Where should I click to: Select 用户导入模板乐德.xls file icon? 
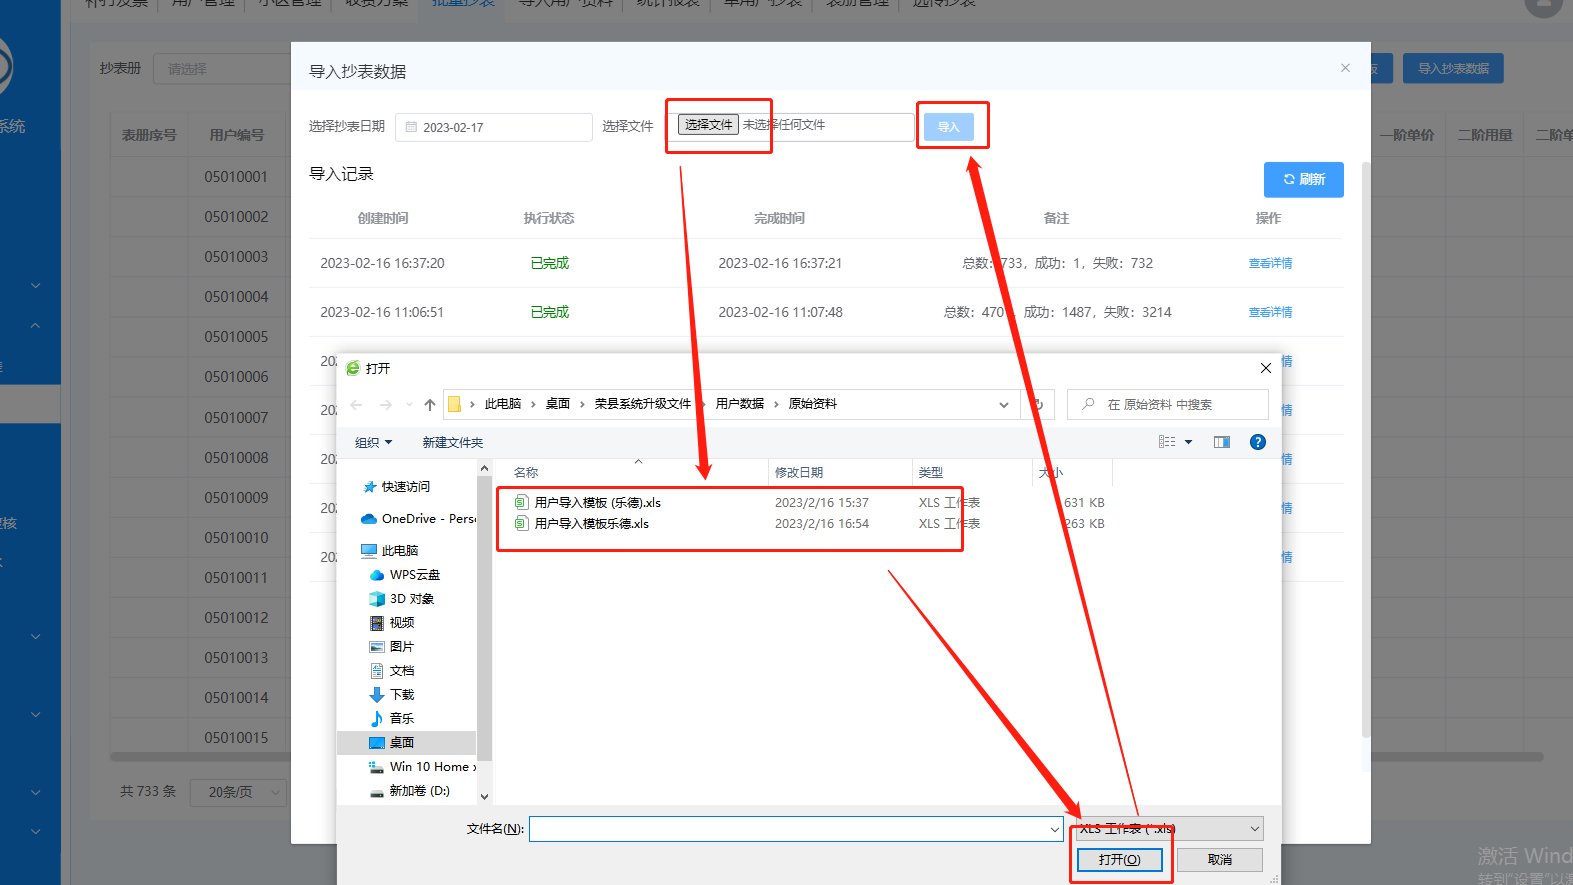click(x=521, y=523)
